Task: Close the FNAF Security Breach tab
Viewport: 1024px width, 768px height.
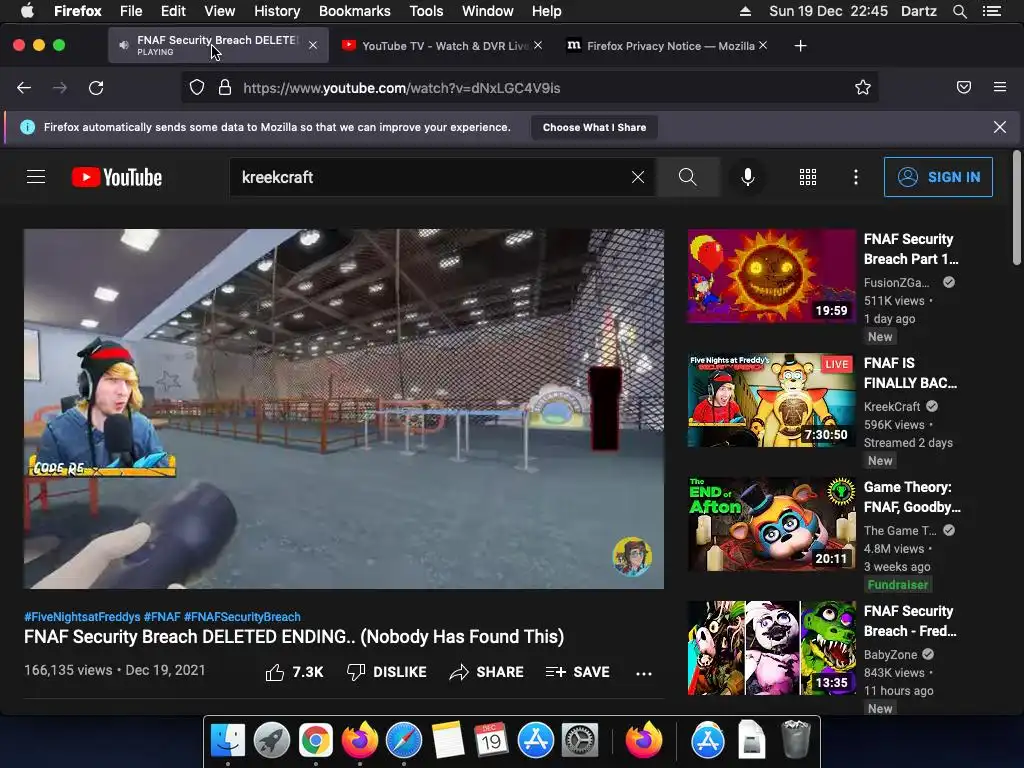Action: pyautogui.click(x=313, y=45)
